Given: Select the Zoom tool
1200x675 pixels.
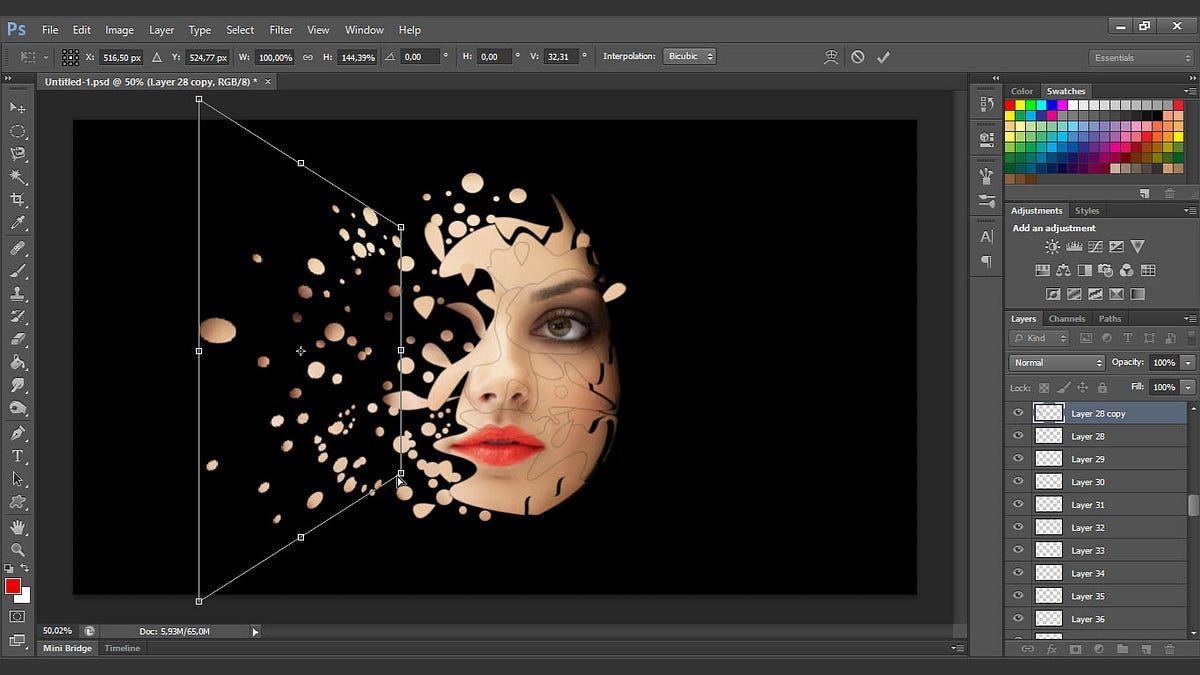Looking at the screenshot, I should pos(17,549).
